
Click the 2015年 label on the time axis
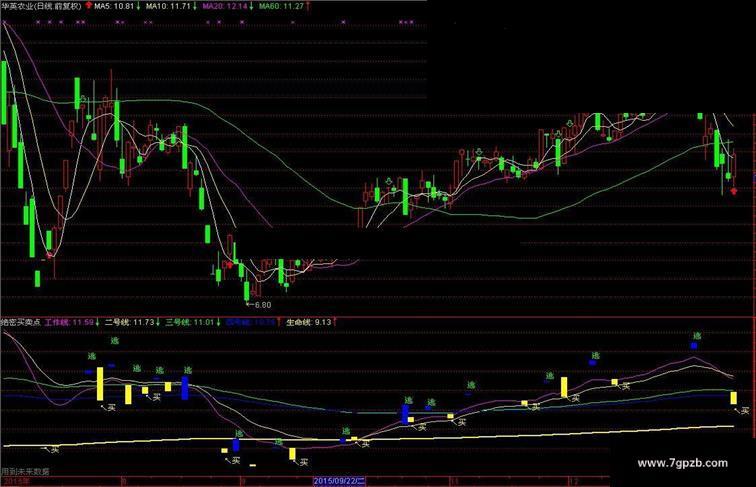point(15,481)
